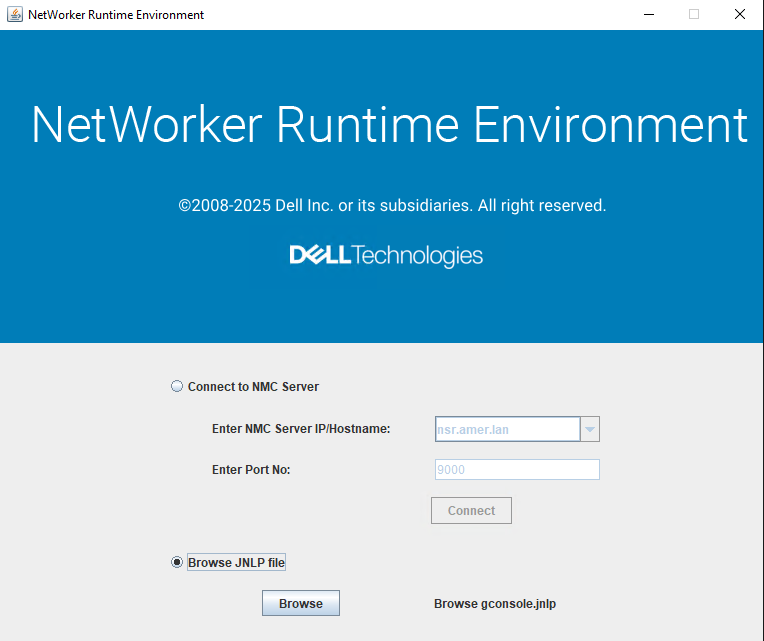Viewport: 764px width, 641px height.
Task: Click the large NetWorker Runtime Environment heading
Action: pyautogui.click(x=389, y=125)
